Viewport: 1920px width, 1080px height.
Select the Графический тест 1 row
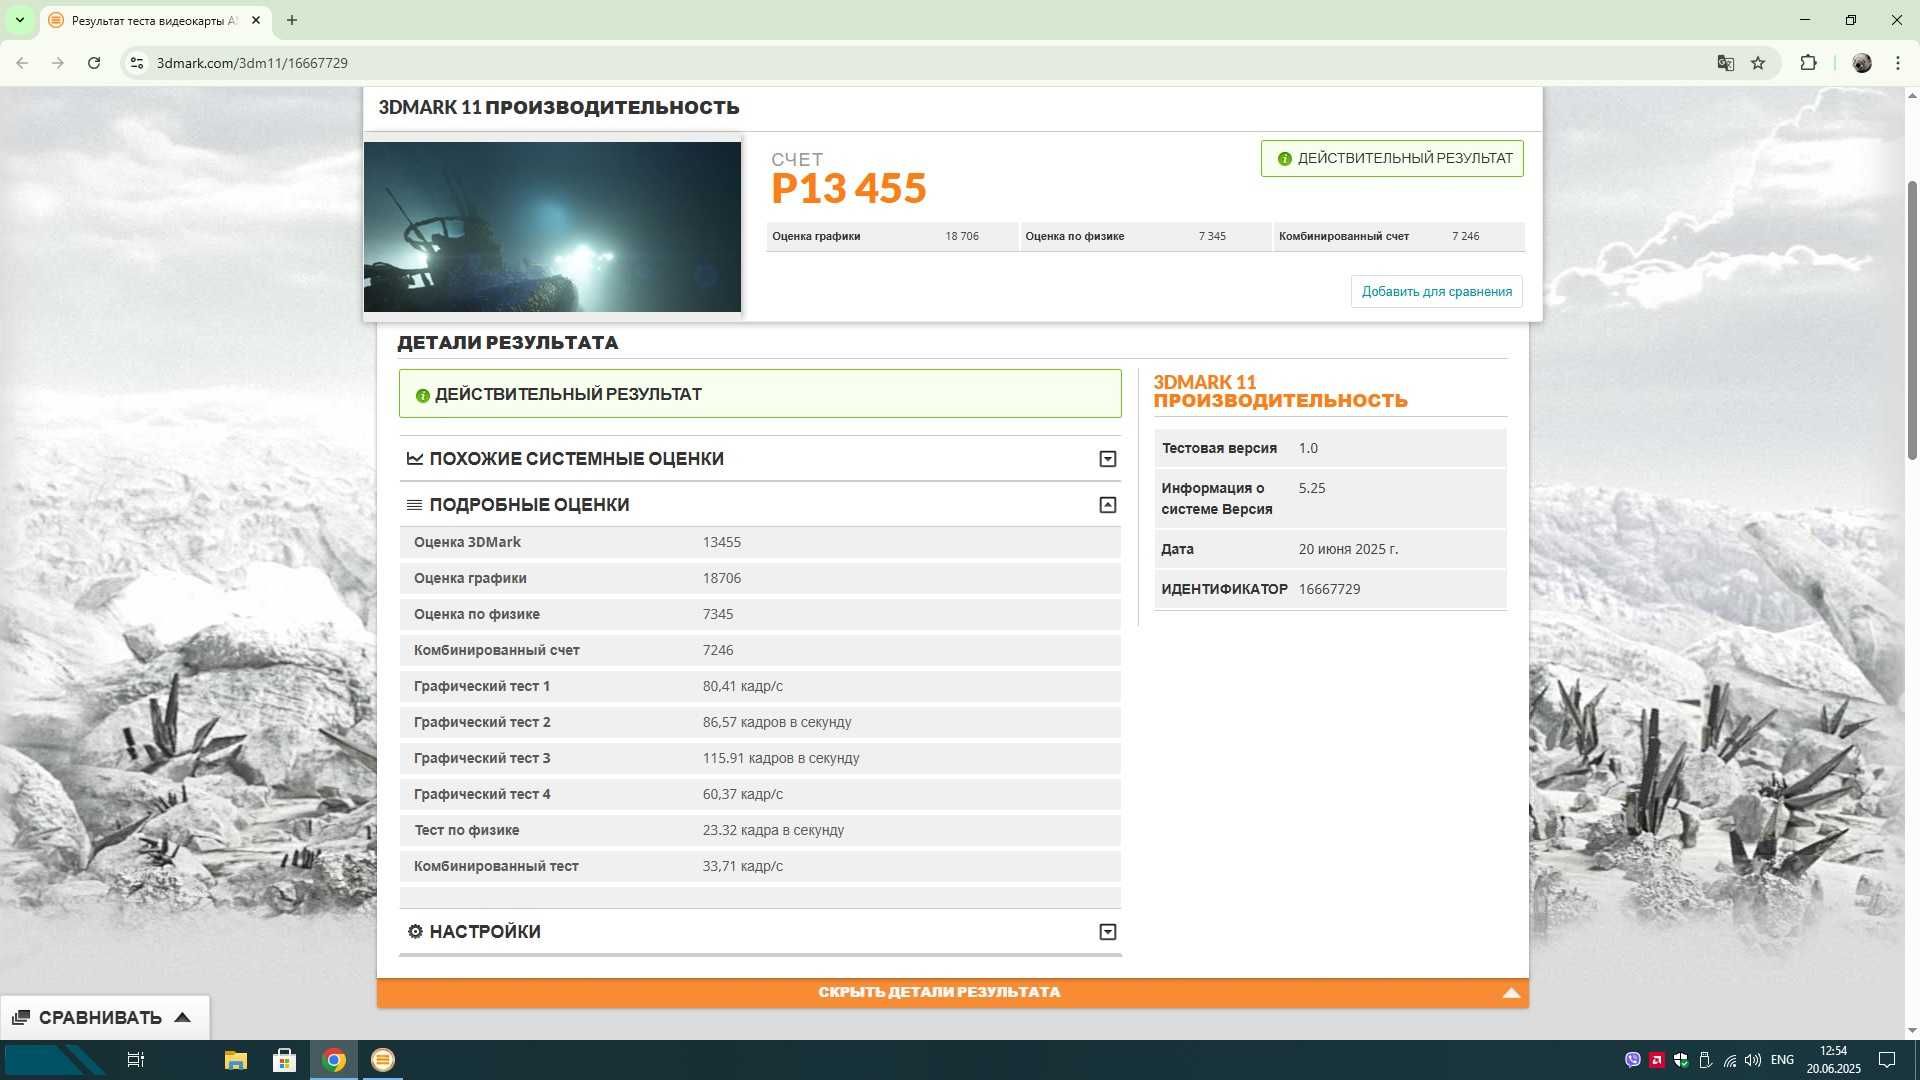pyautogui.click(x=760, y=687)
